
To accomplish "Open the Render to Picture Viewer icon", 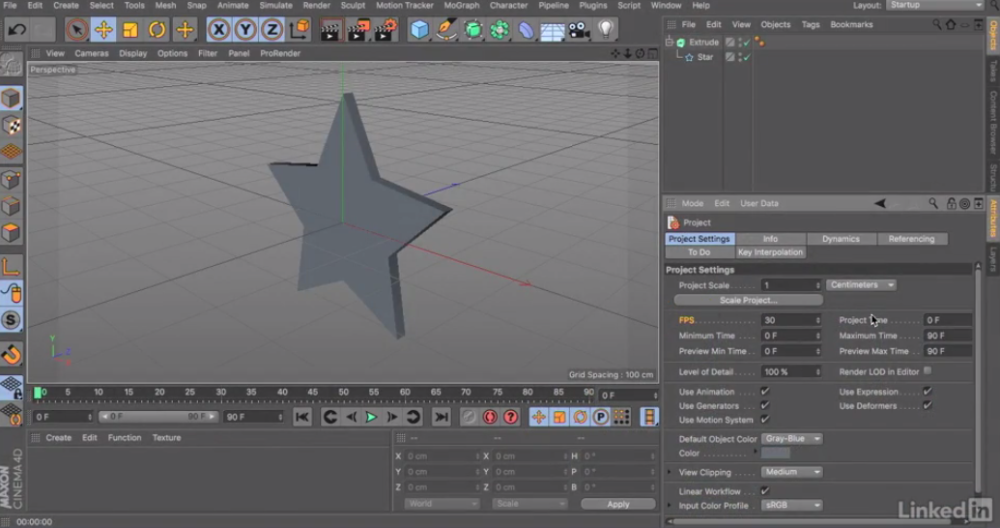I will [358, 29].
